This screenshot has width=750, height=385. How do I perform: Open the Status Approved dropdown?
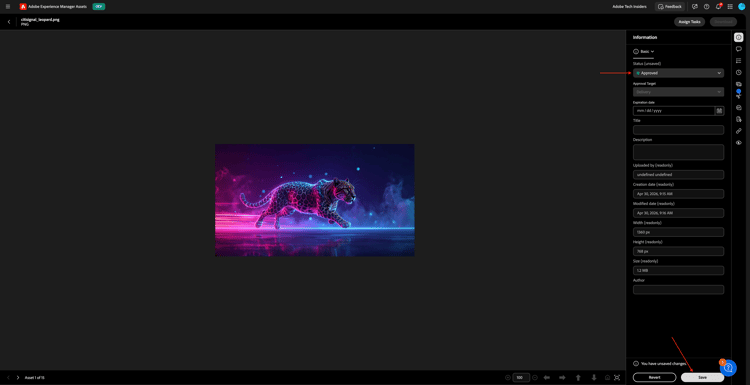678,73
